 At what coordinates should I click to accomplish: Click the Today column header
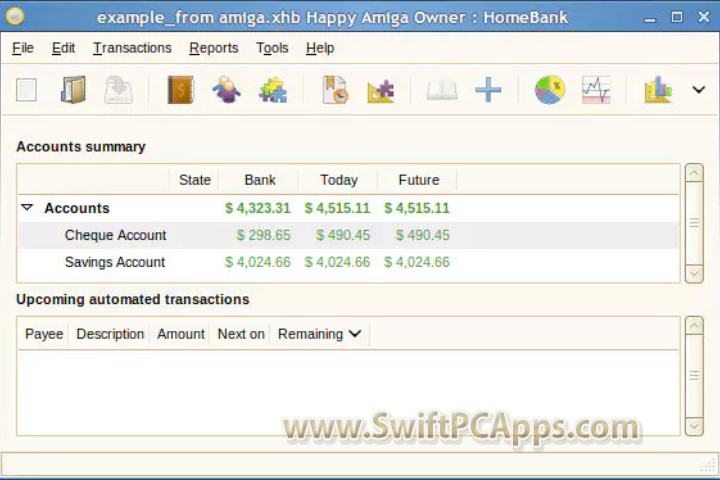pos(339,180)
